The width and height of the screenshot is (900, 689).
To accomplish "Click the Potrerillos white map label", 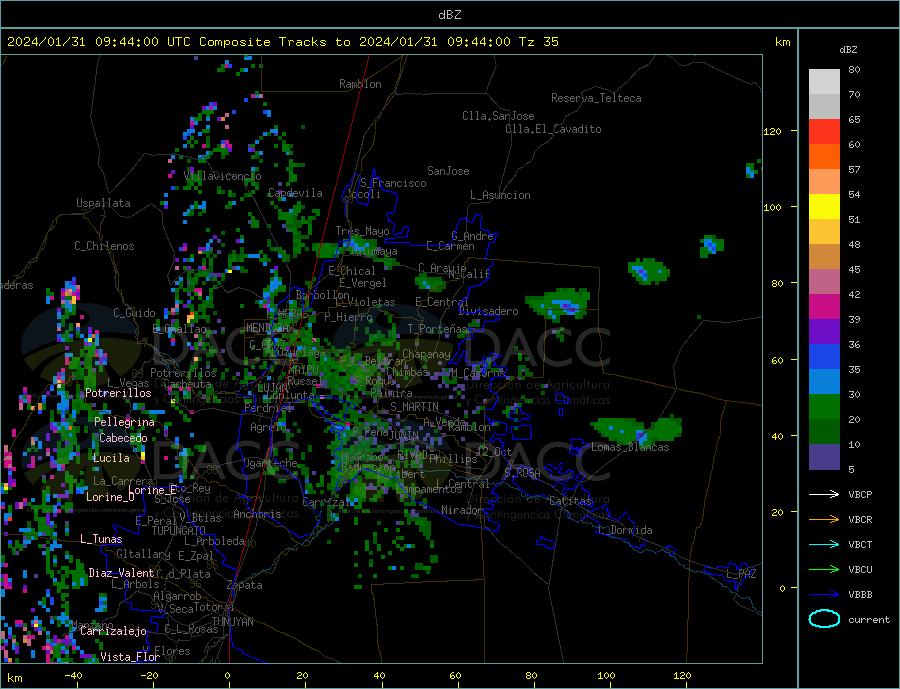I will pos(118,393).
